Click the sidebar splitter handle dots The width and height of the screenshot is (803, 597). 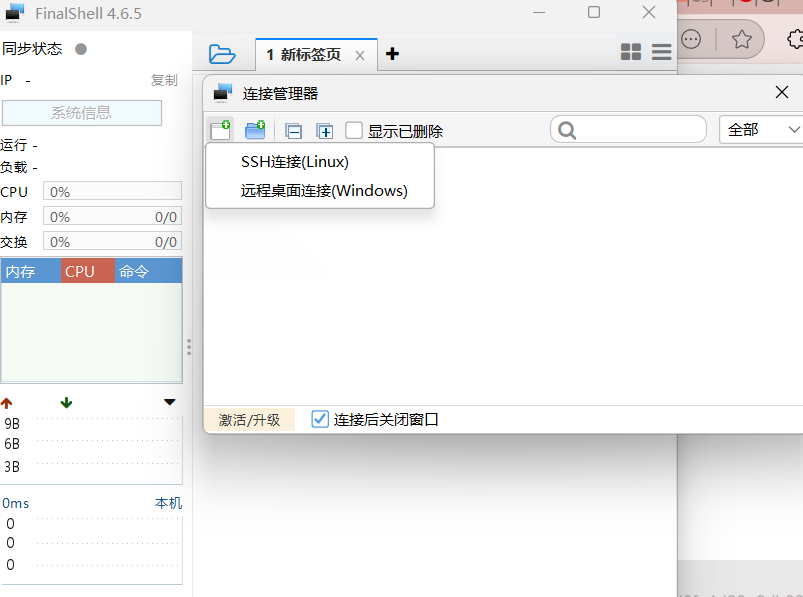click(x=189, y=347)
